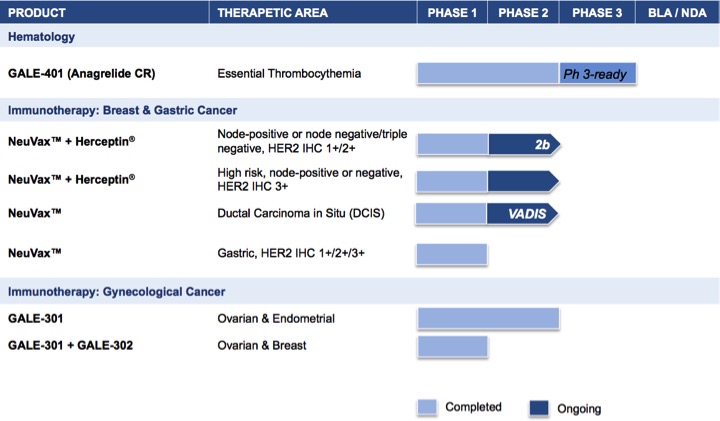Click the dark blue Ongoing legend swatch
Screen dimensions: 720x421
[x=542, y=406]
